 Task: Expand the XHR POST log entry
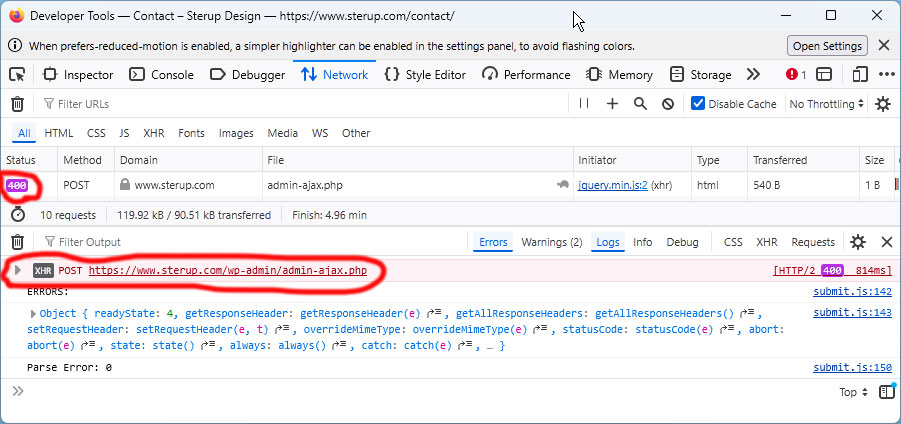pyautogui.click(x=18, y=269)
